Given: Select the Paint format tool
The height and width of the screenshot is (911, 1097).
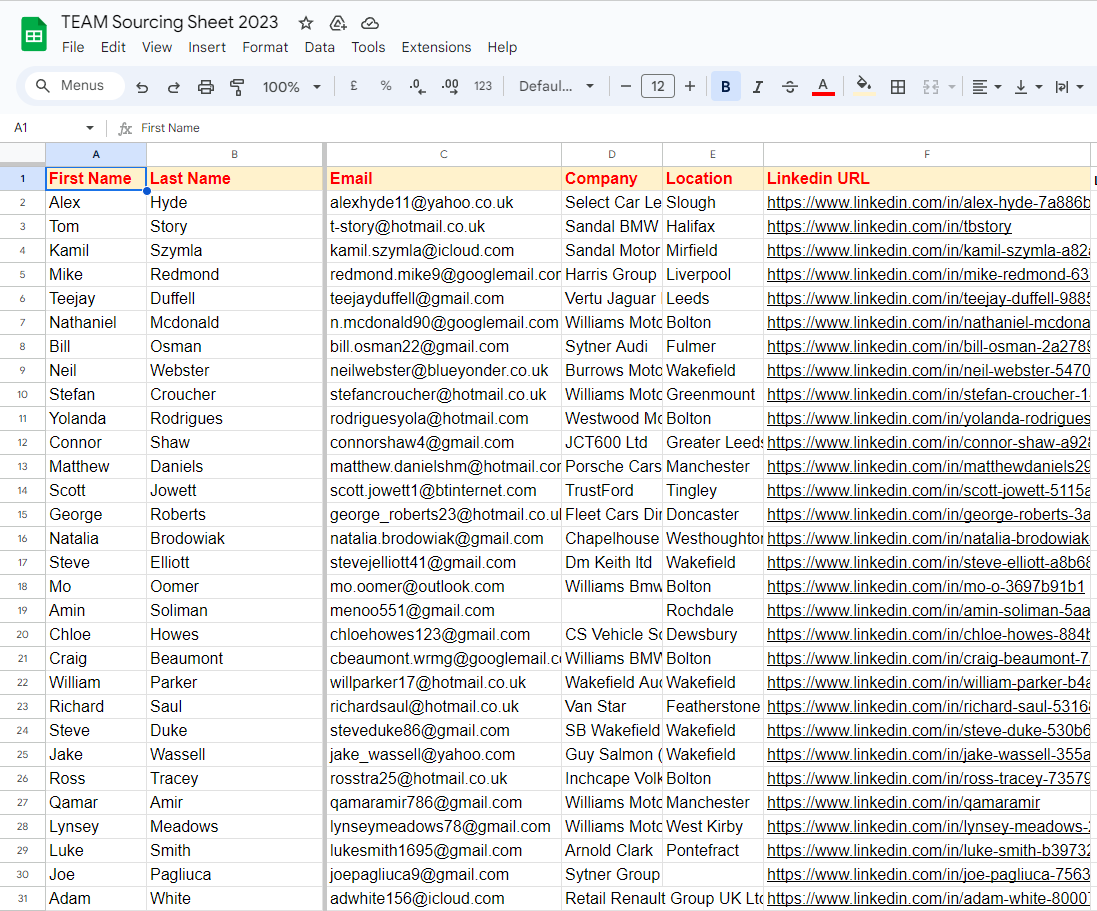Looking at the screenshot, I should click(x=237, y=87).
